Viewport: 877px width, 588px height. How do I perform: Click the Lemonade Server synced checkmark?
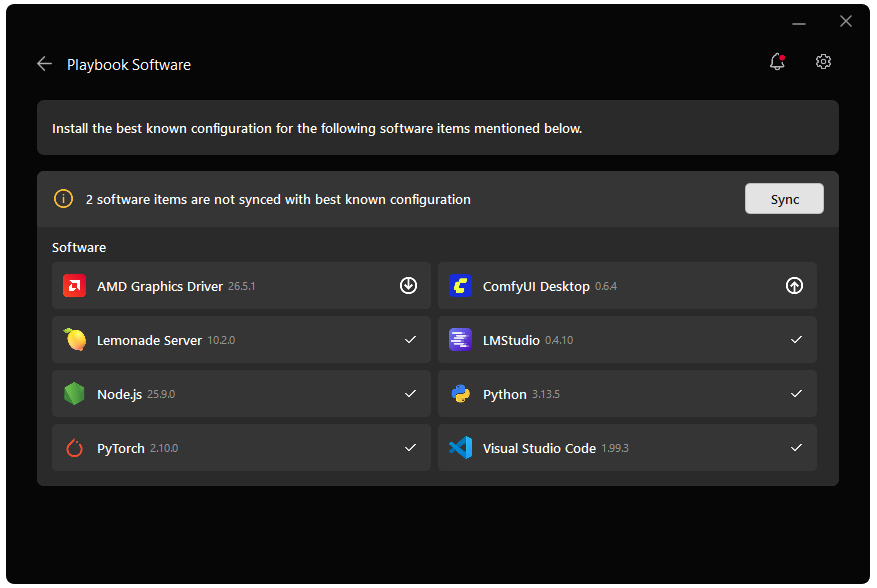(410, 340)
